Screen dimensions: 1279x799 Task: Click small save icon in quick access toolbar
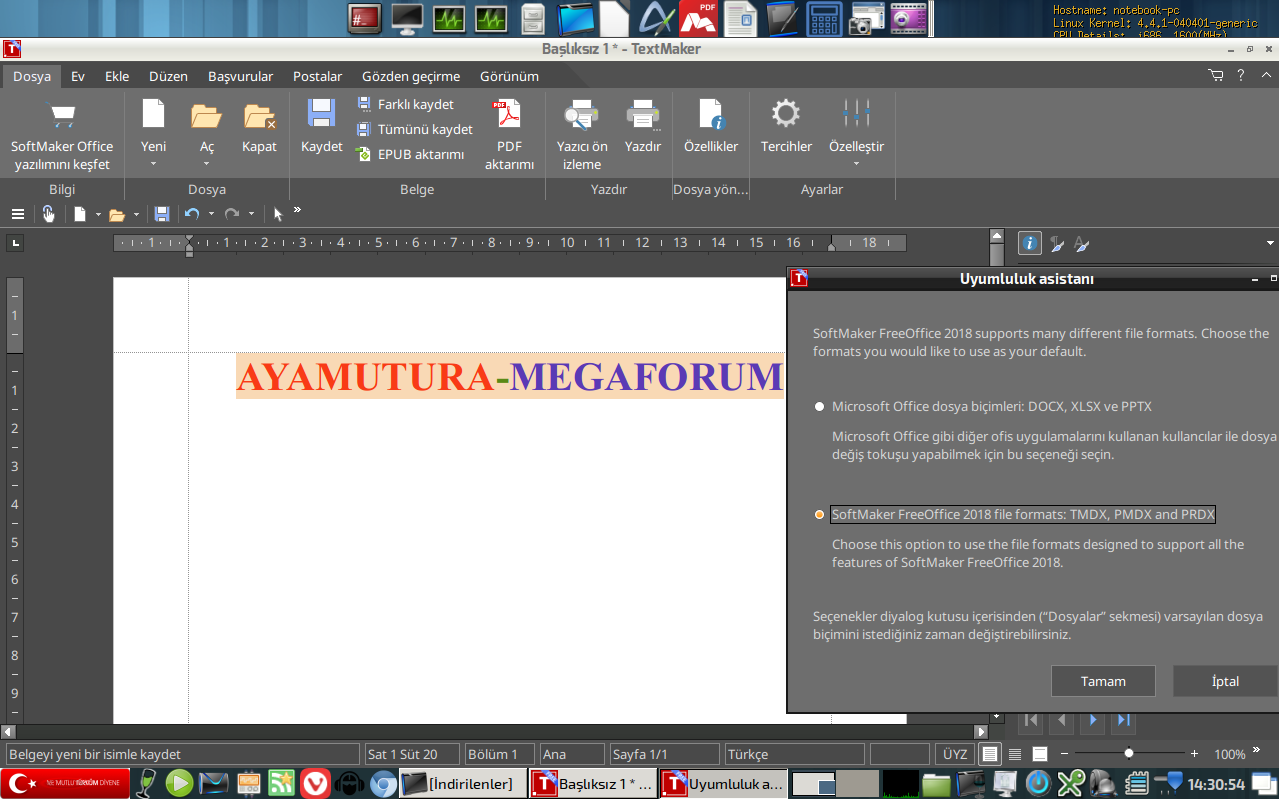coord(162,214)
